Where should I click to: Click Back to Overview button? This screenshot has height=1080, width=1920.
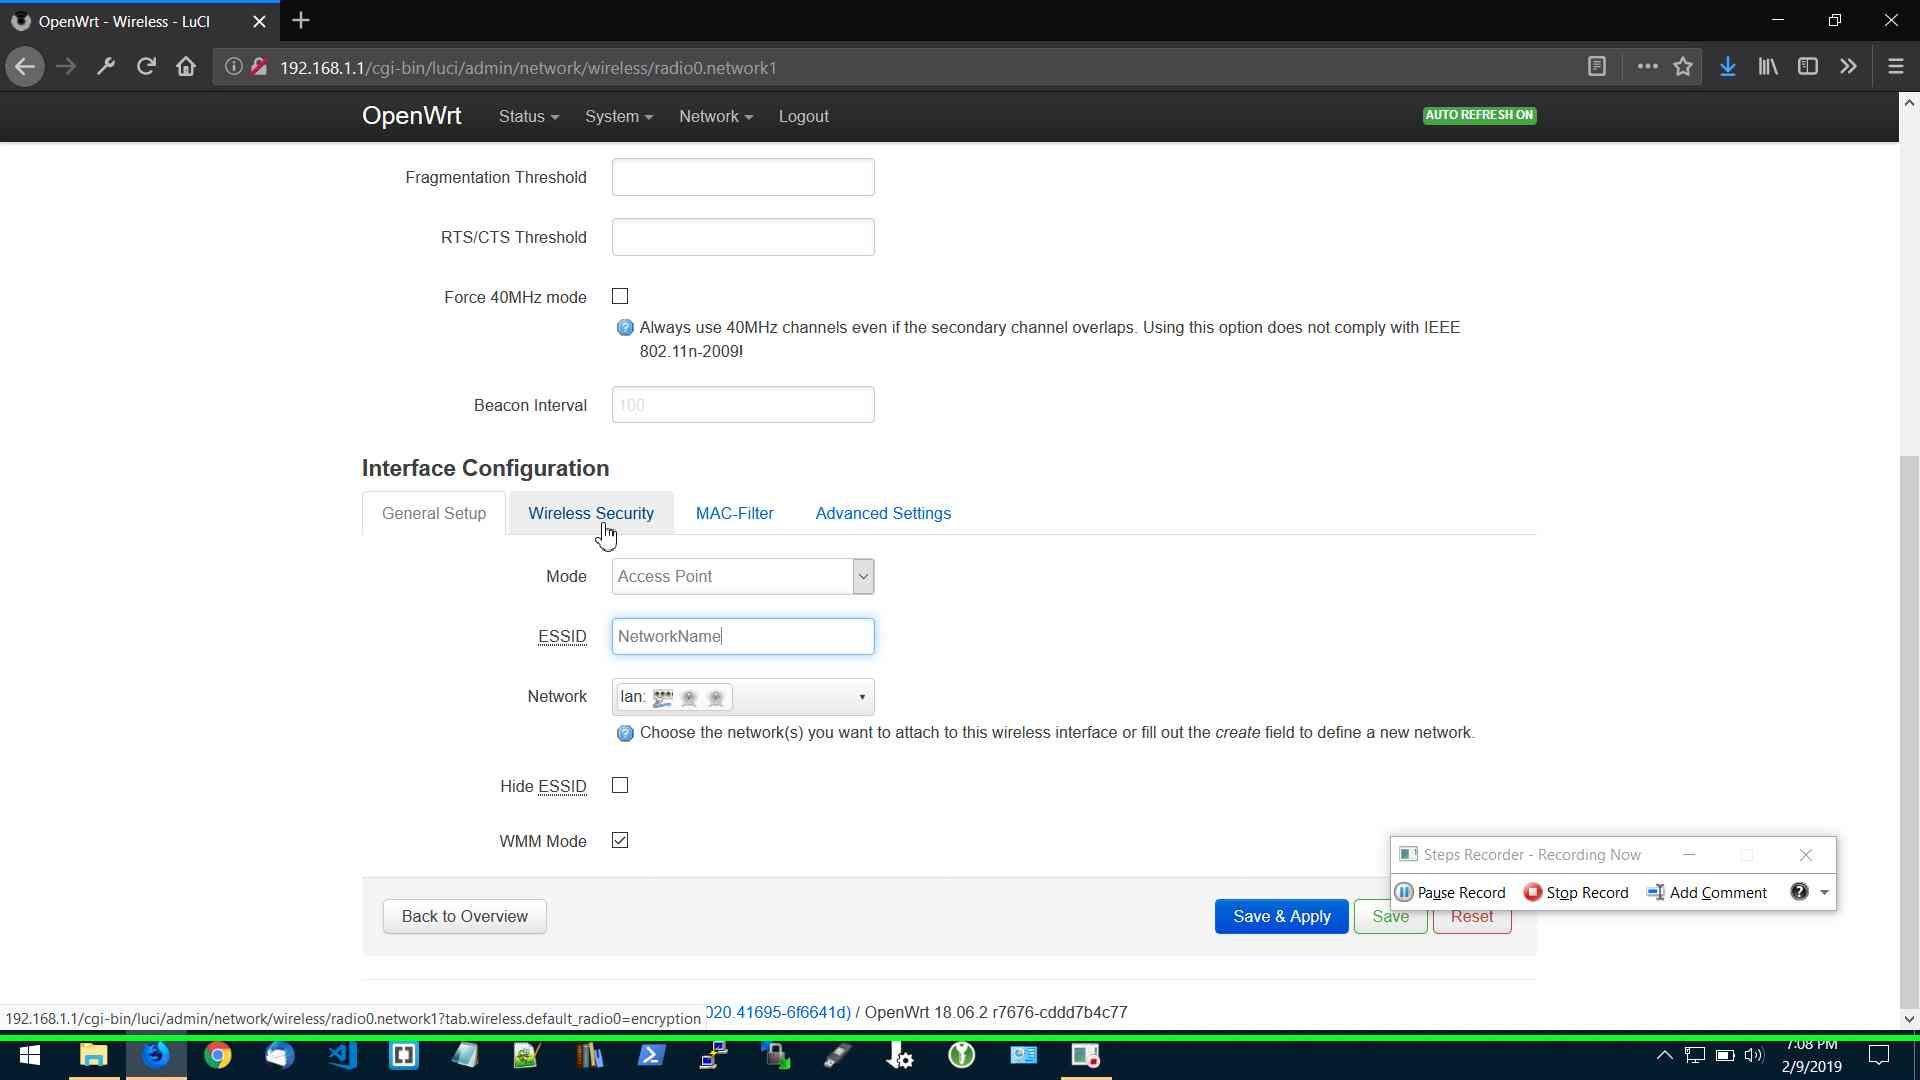[x=464, y=916]
